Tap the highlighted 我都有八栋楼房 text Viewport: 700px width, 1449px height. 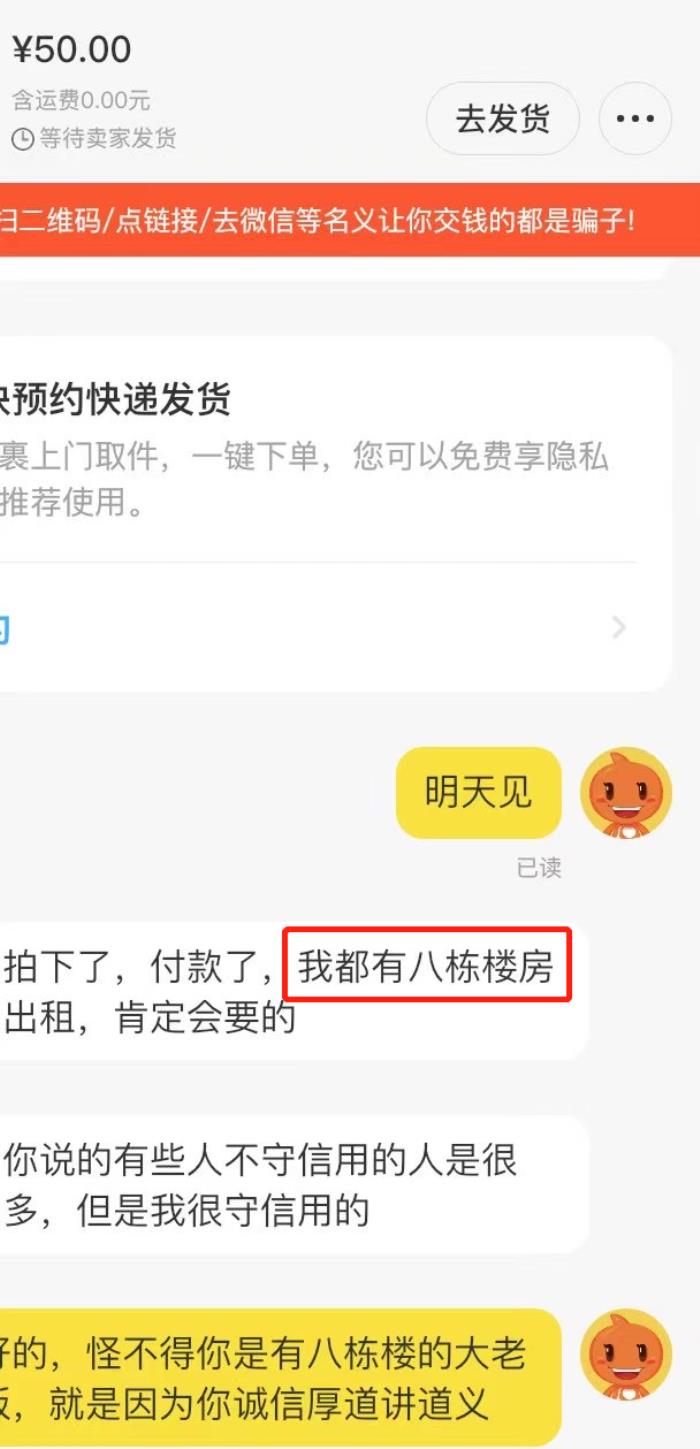[427, 965]
